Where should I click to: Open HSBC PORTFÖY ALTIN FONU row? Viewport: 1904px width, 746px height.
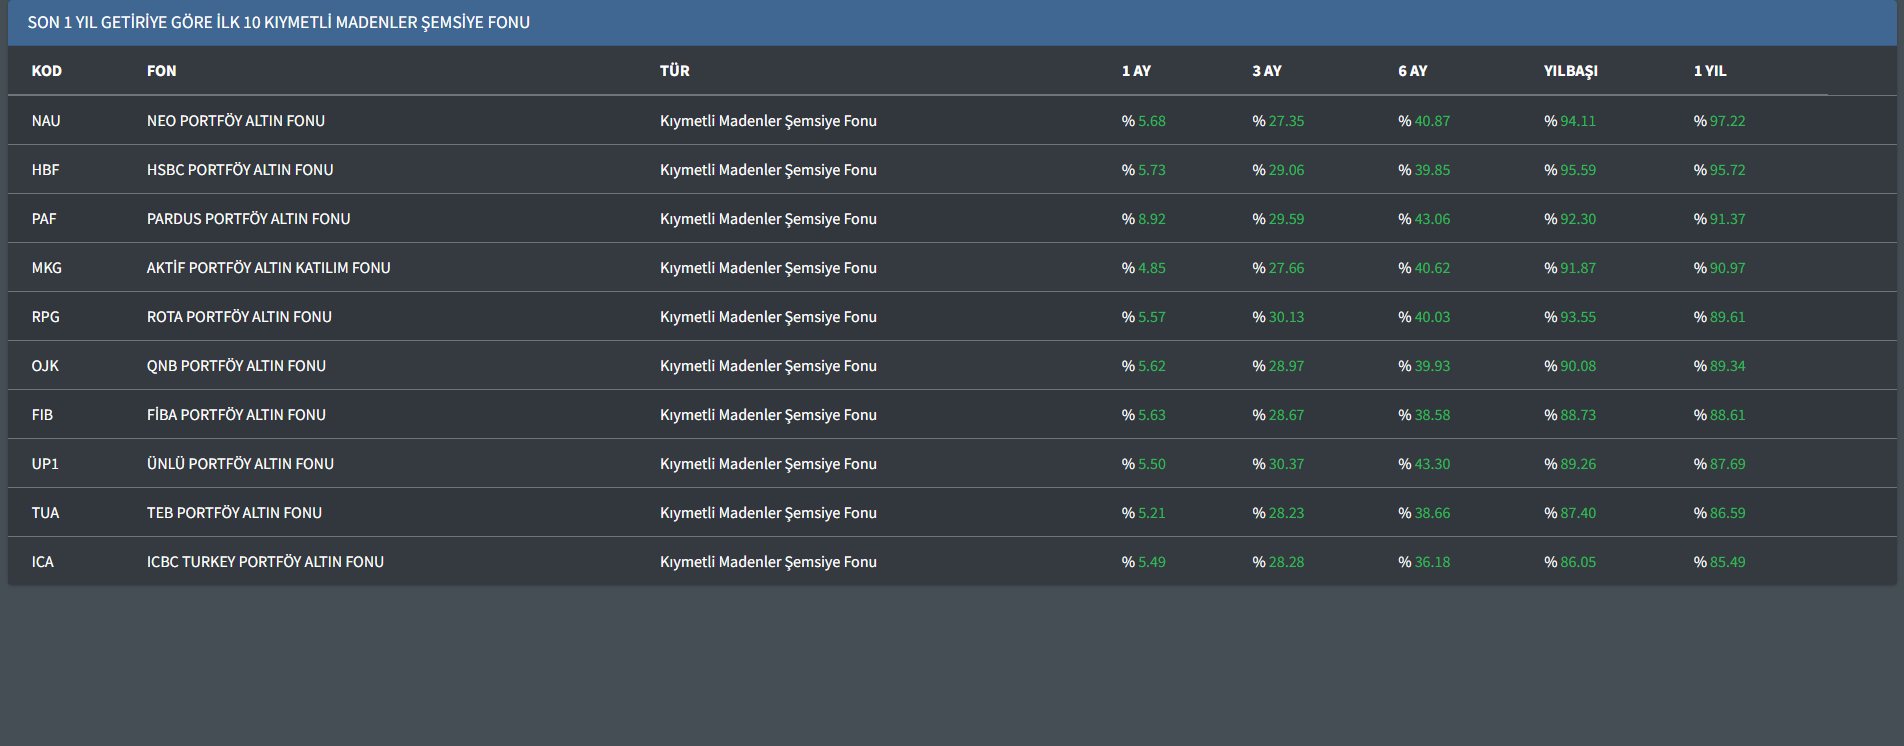tap(240, 170)
